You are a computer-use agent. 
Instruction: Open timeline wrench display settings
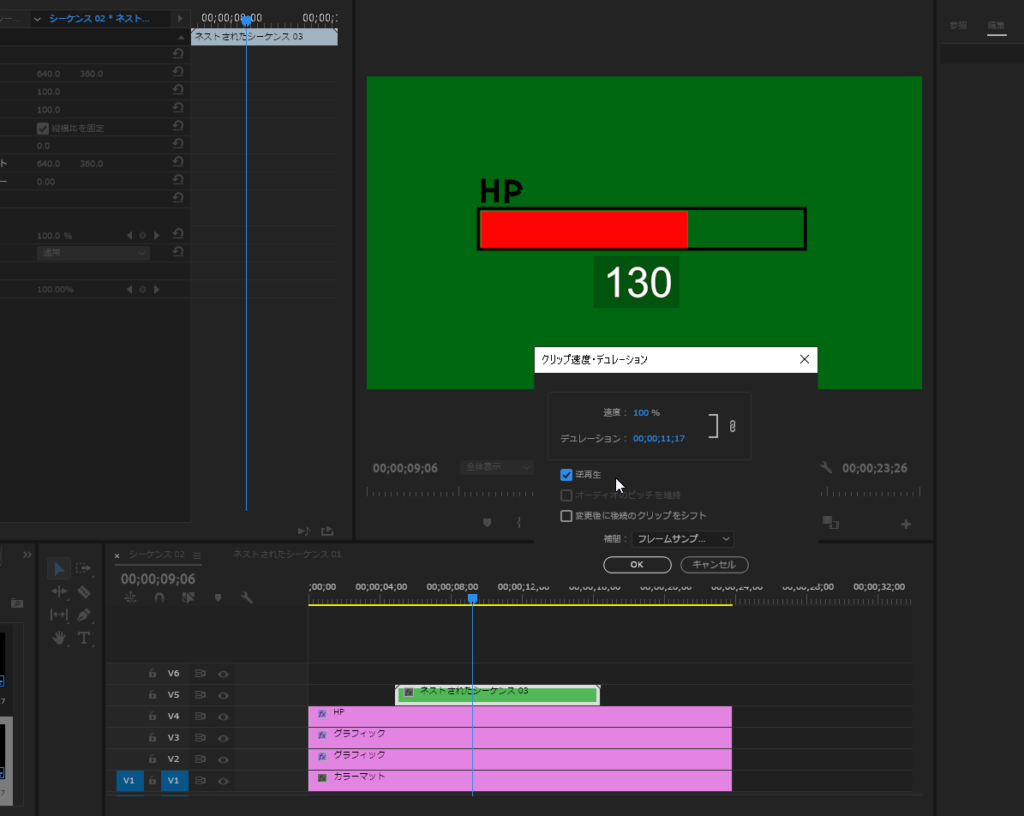click(x=246, y=597)
